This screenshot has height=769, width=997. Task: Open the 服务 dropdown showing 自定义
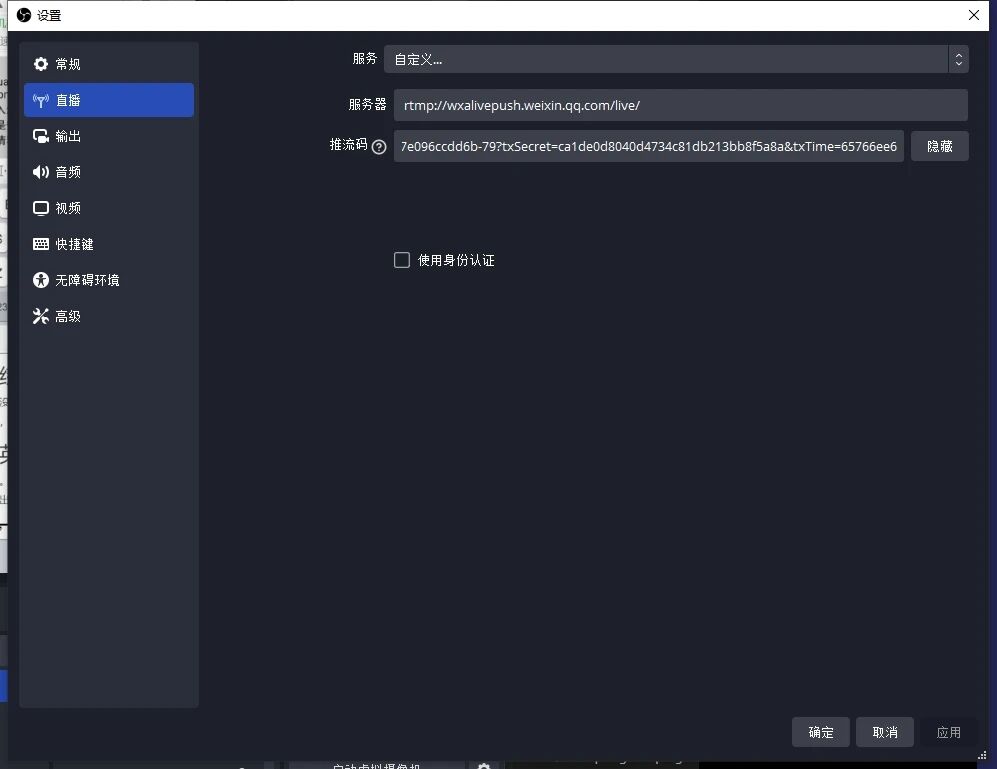tap(676, 59)
